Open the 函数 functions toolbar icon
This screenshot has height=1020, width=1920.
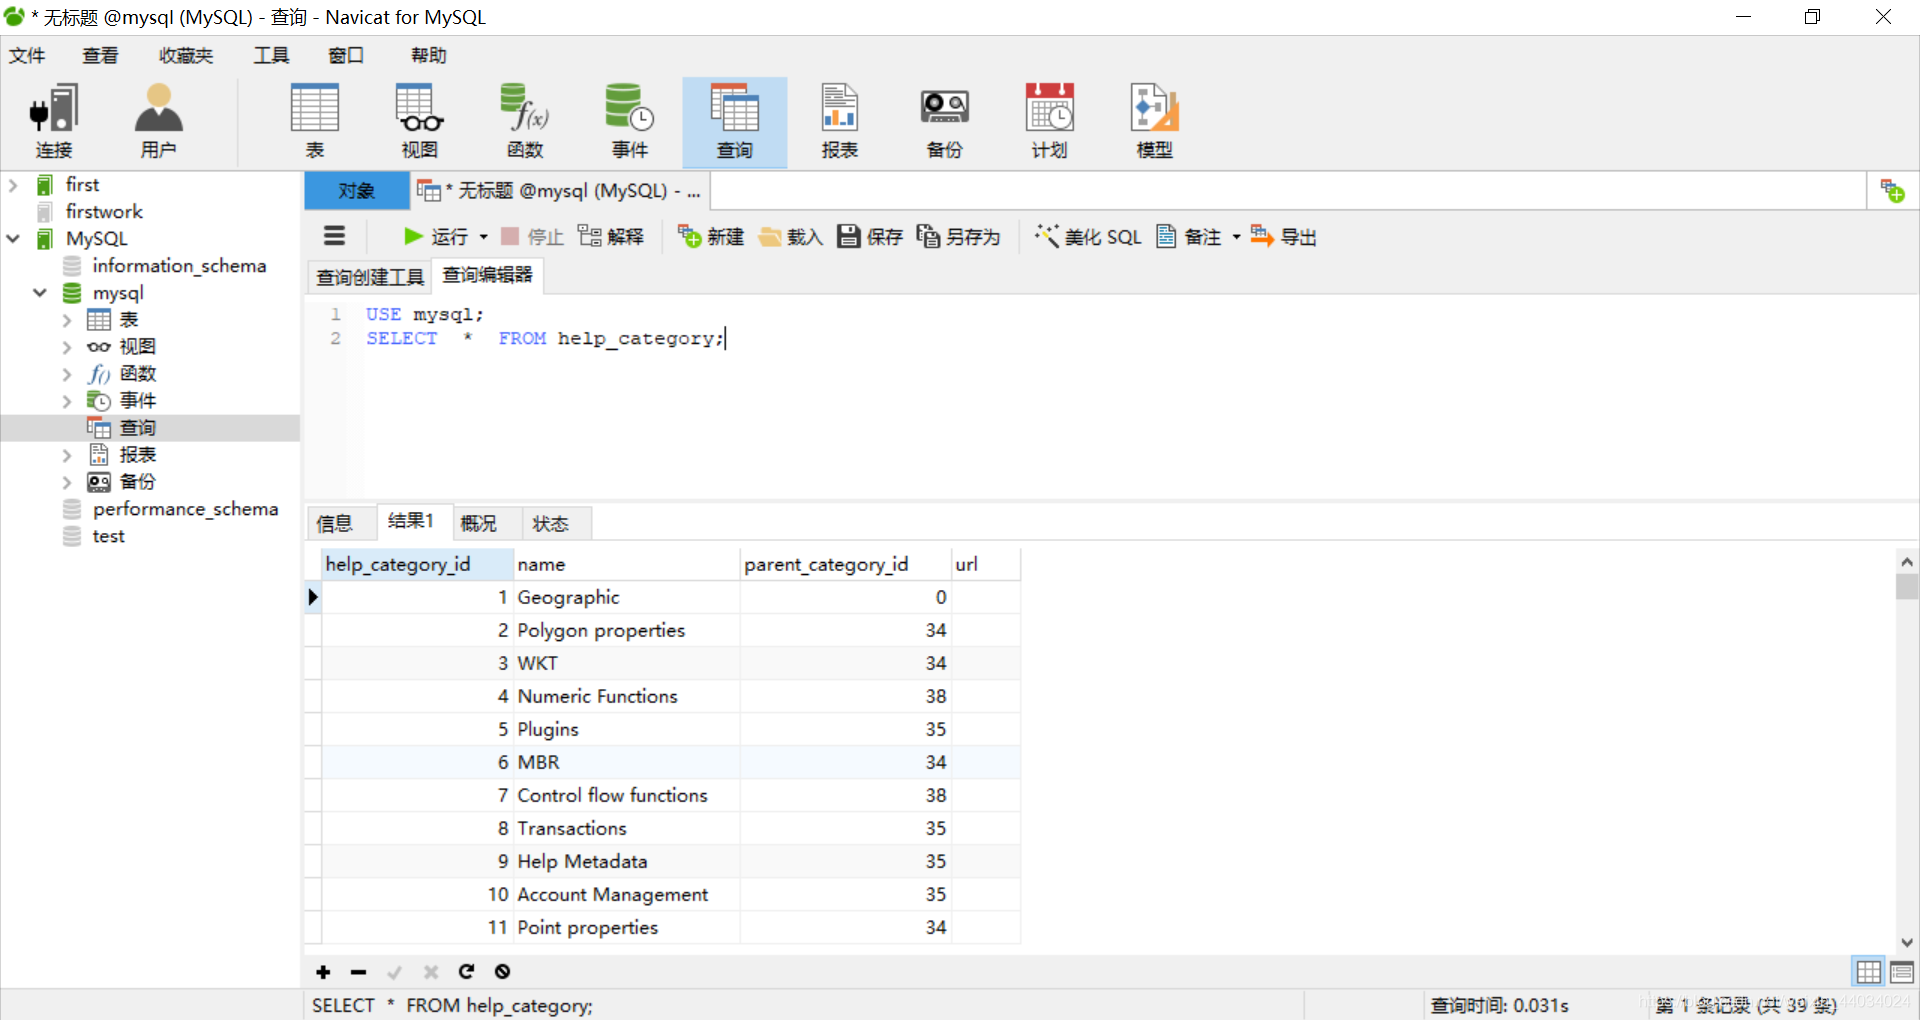(525, 122)
